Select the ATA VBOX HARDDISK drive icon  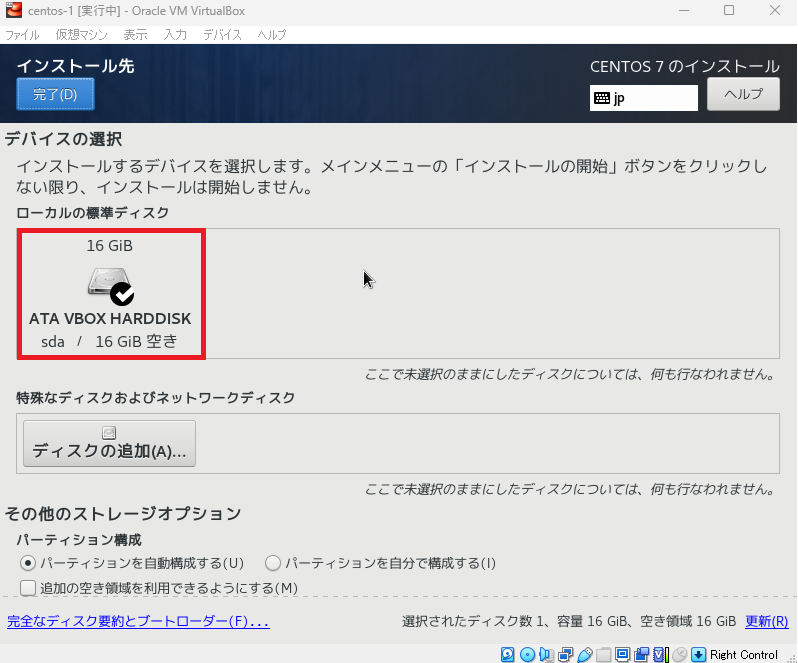click(x=111, y=287)
